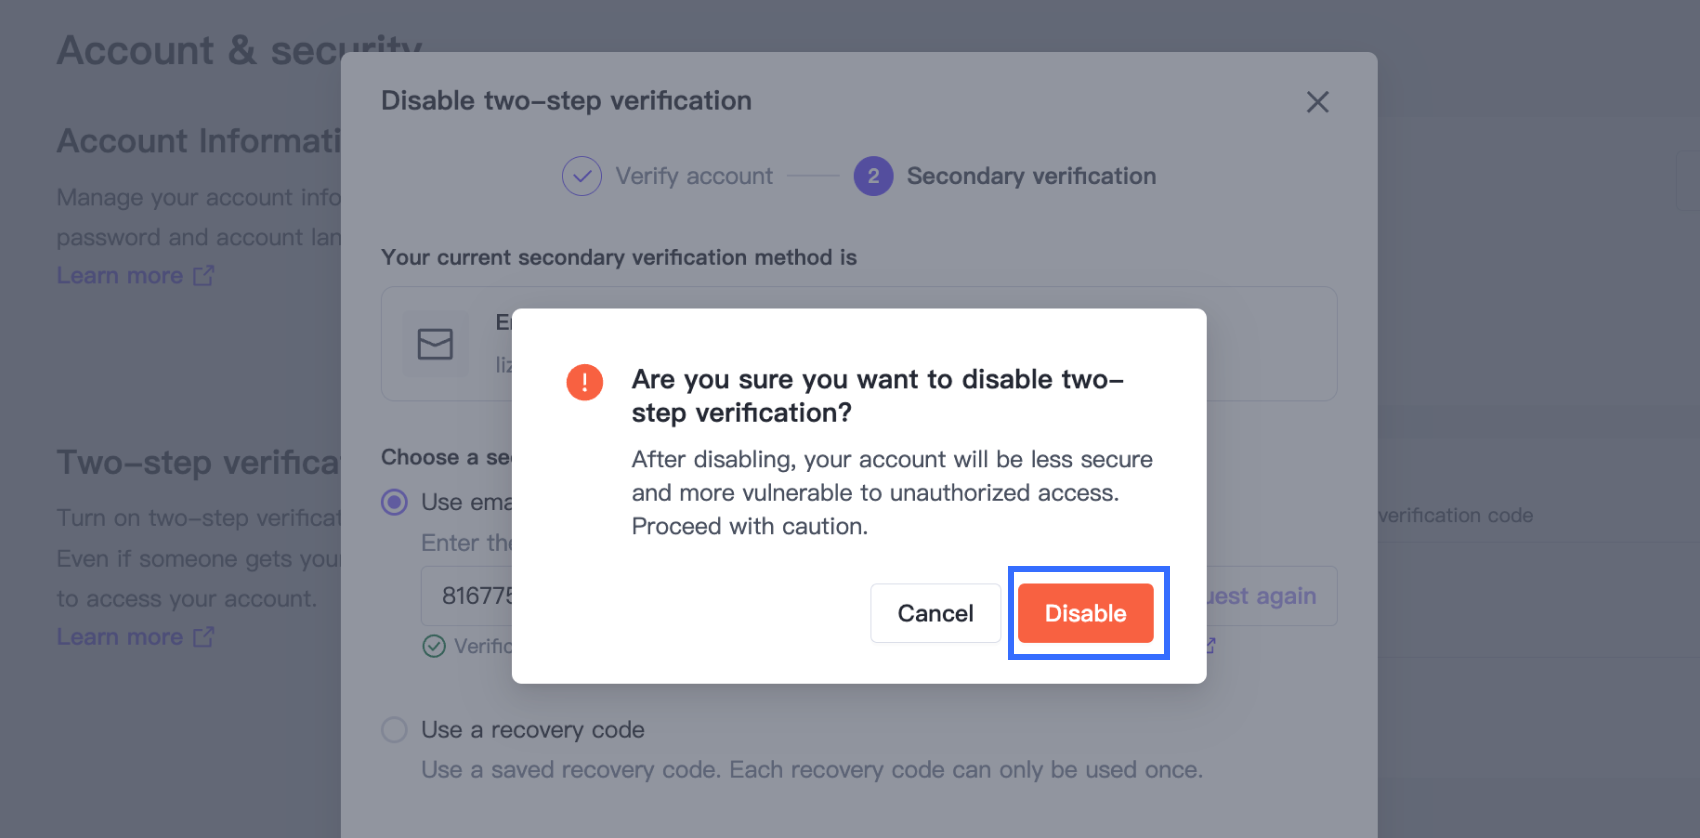
Task: Confirm with the red Disable button
Action: tap(1085, 613)
